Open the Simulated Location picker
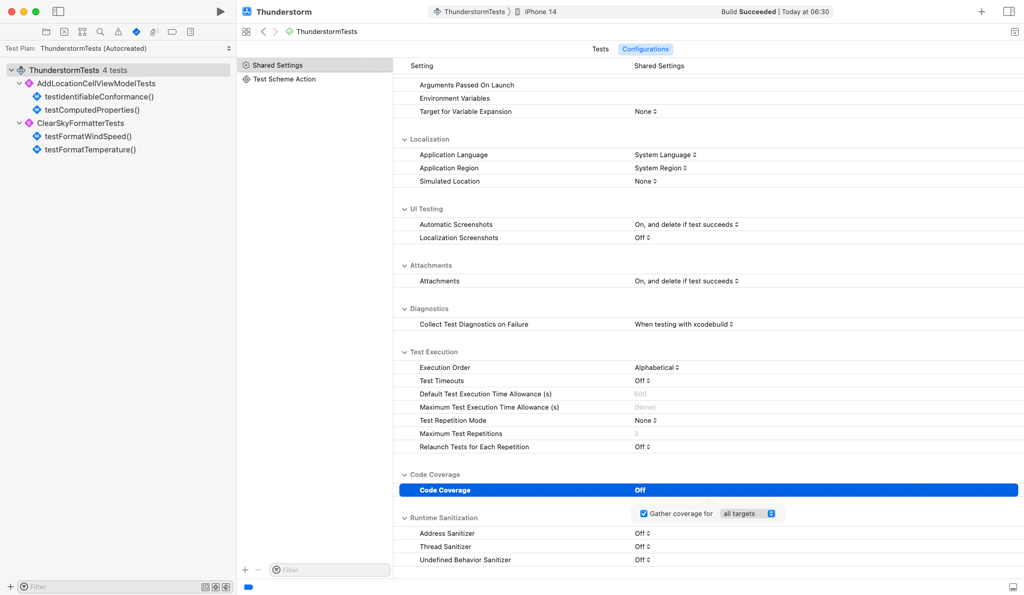 tap(643, 181)
